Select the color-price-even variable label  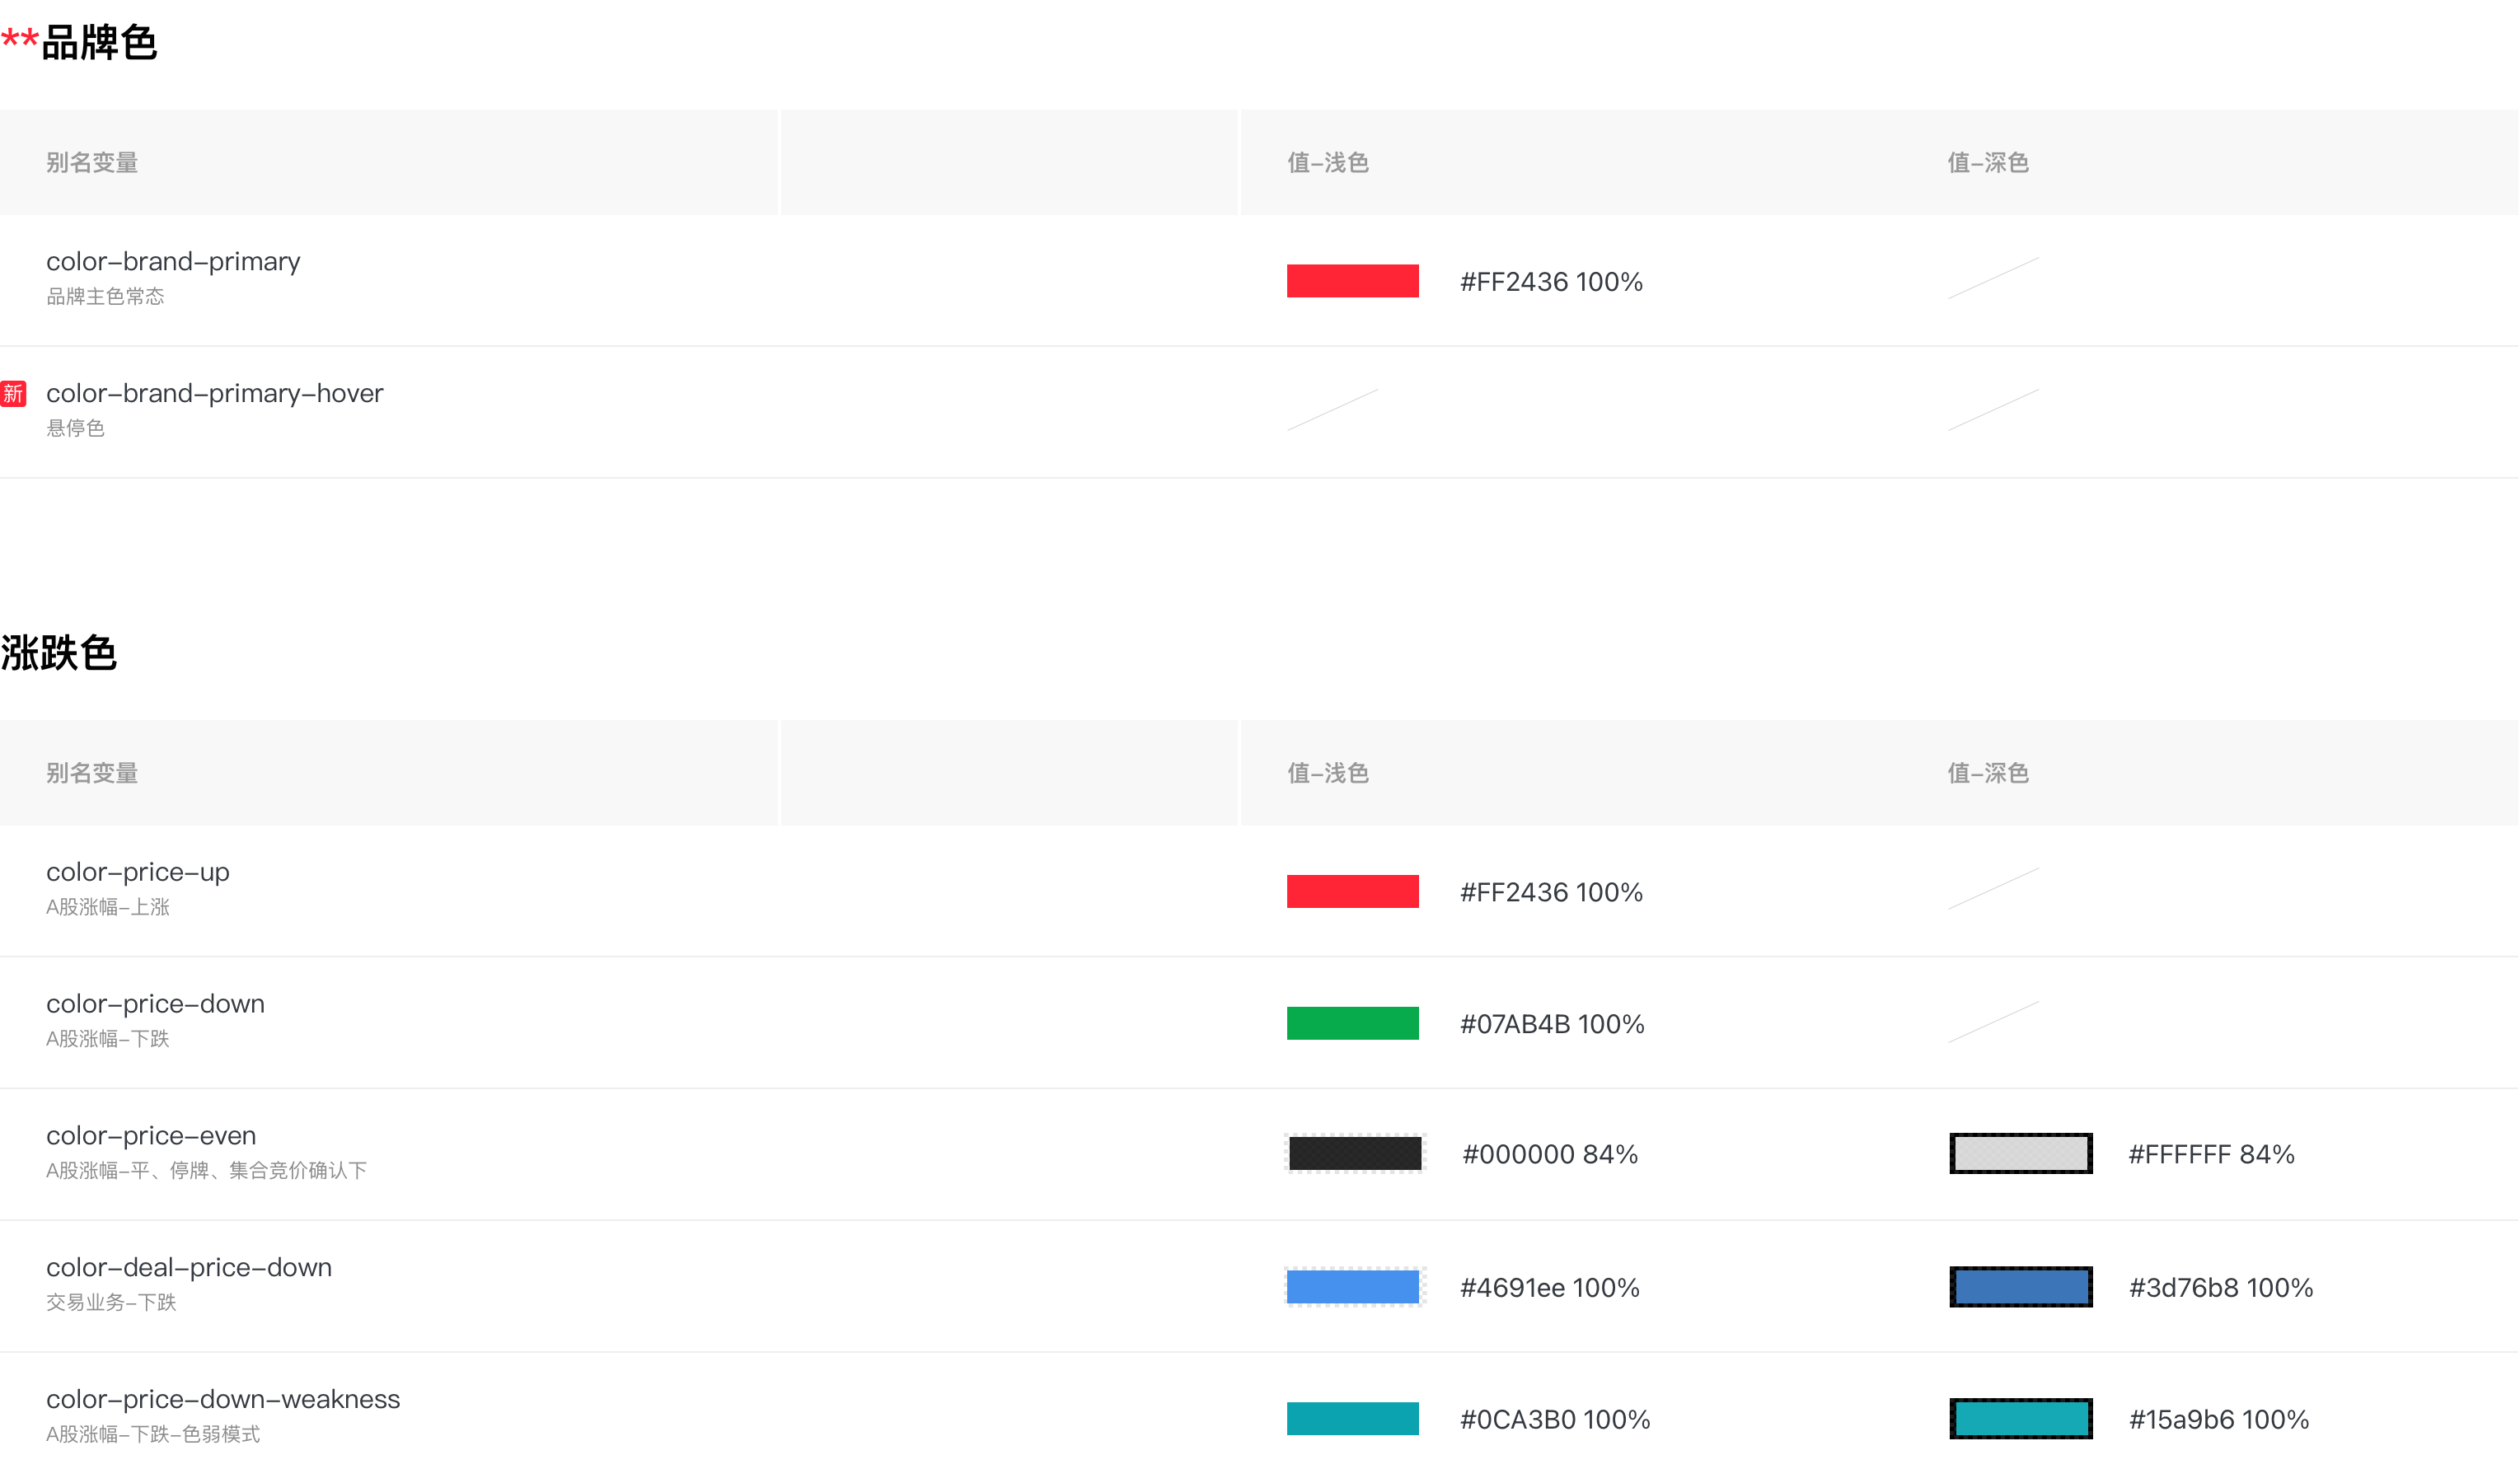pyautogui.click(x=151, y=1136)
